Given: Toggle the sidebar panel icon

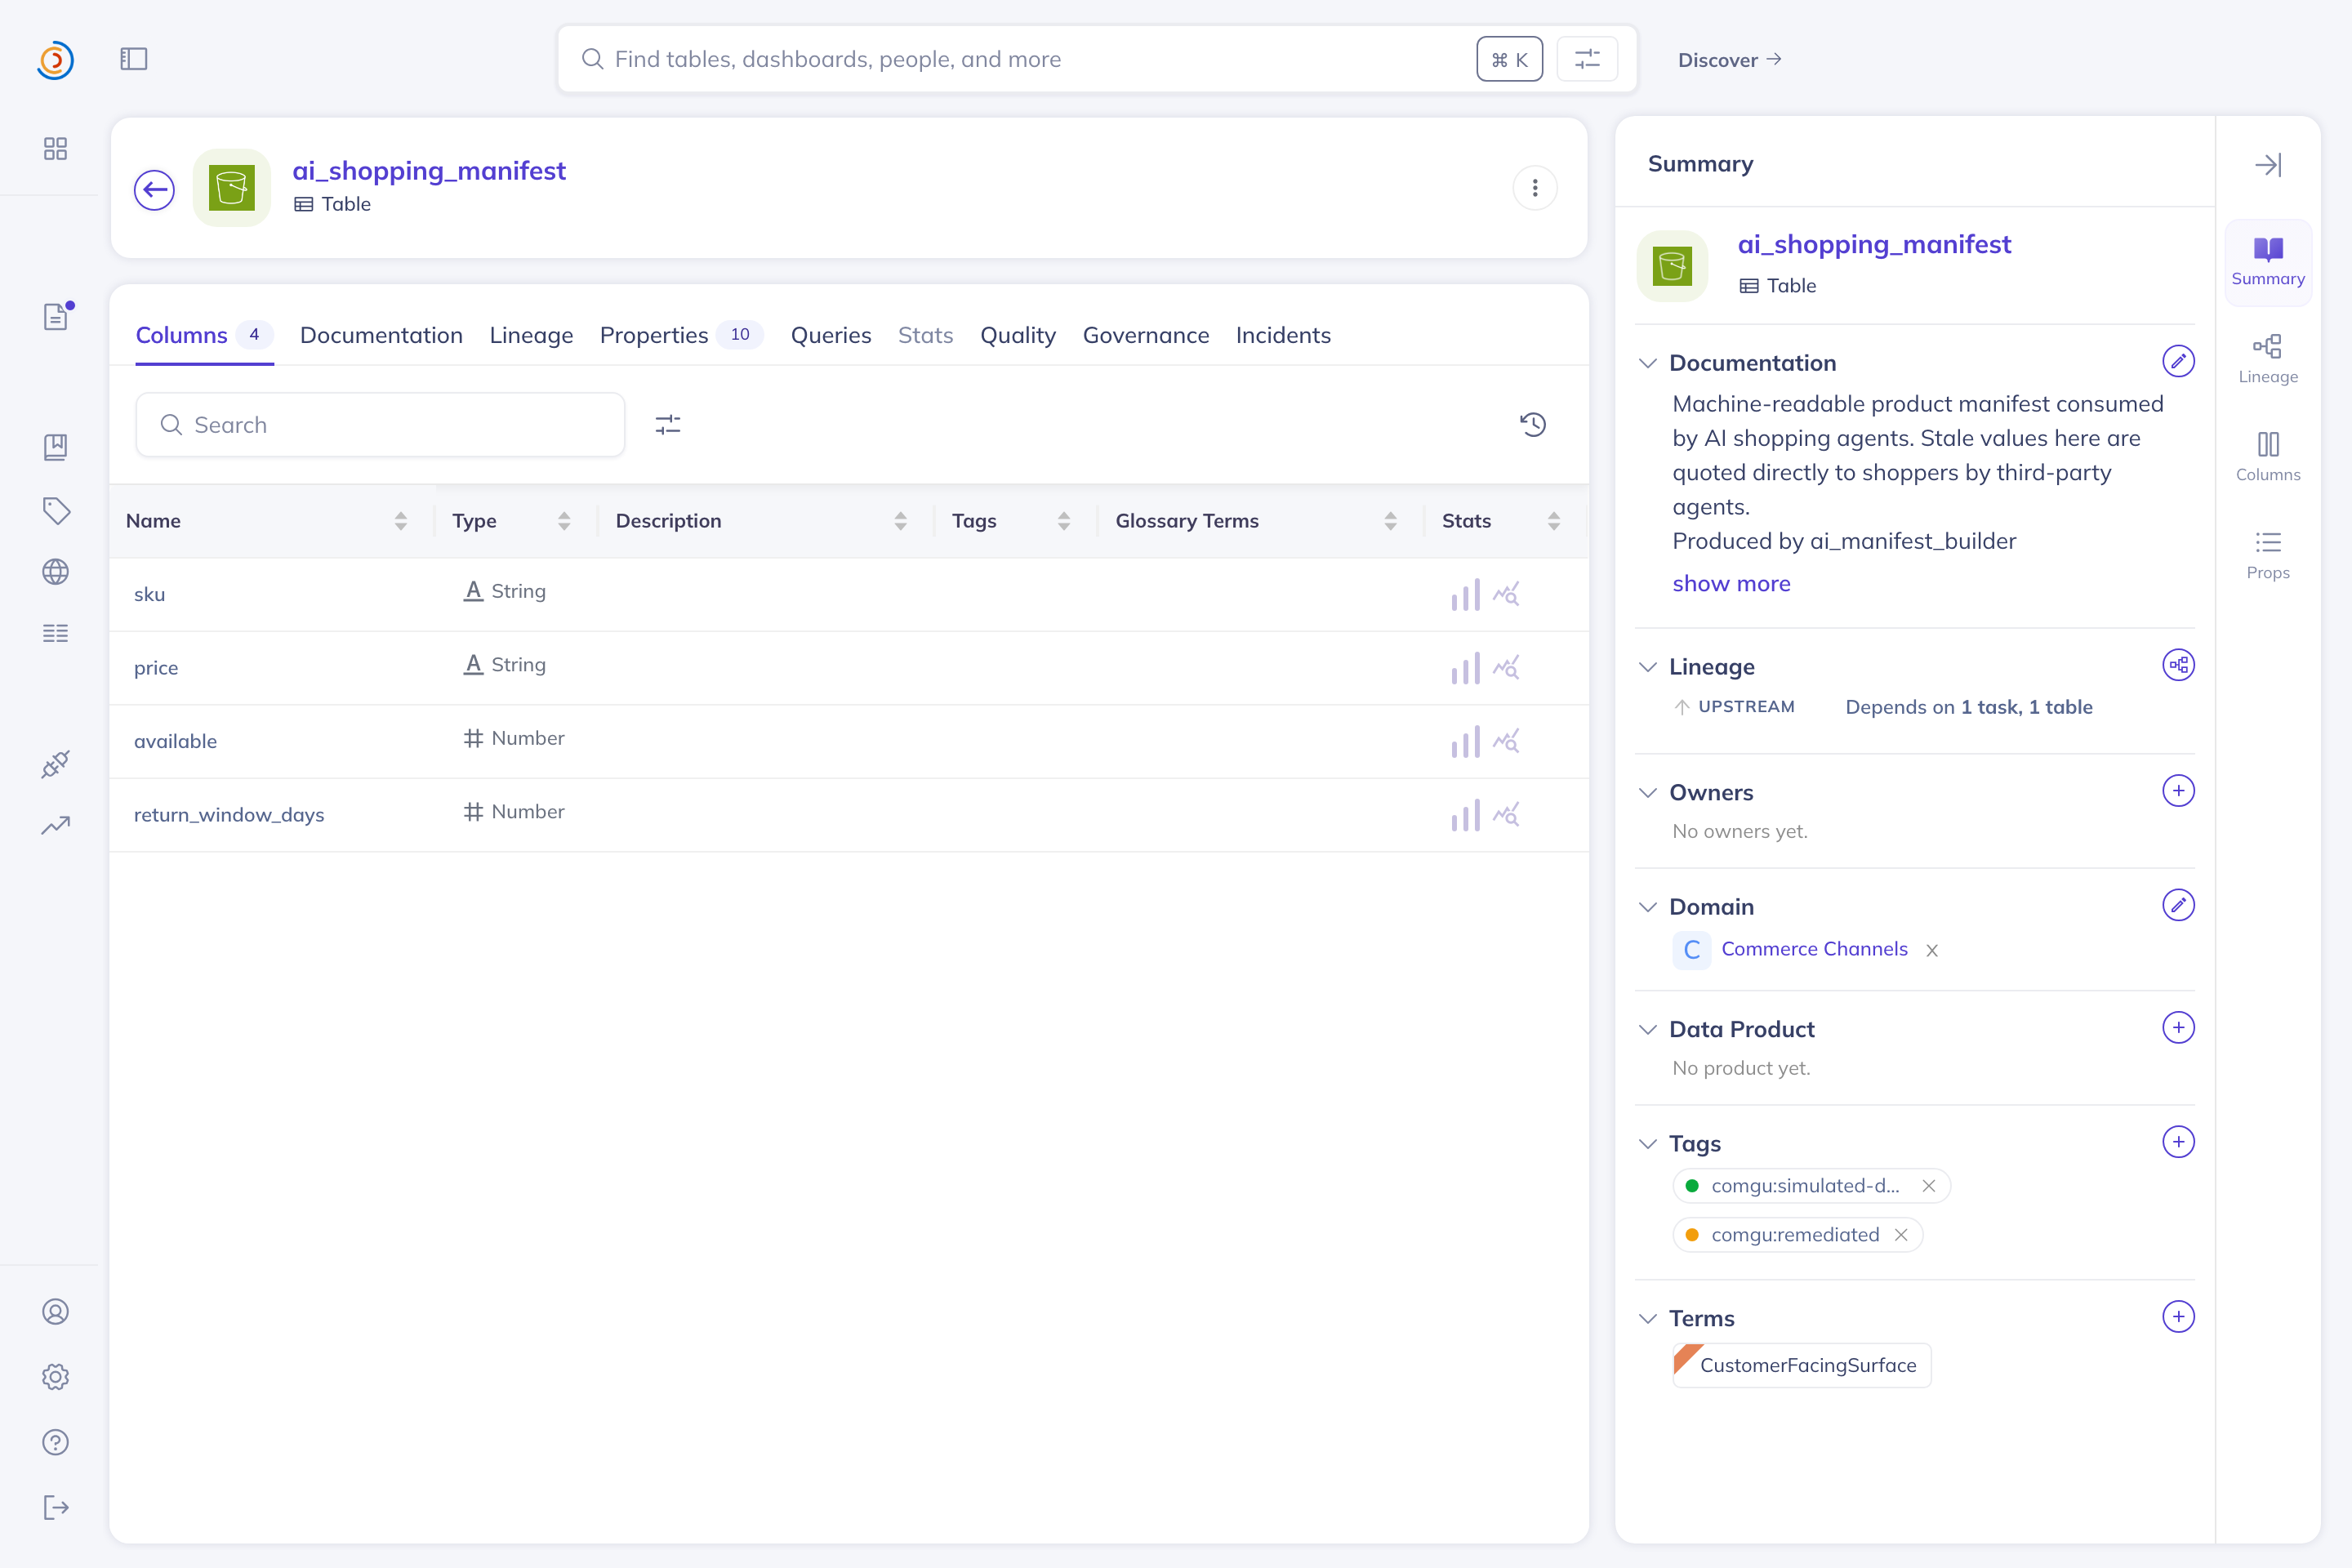Looking at the screenshot, I should pos(134,59).
